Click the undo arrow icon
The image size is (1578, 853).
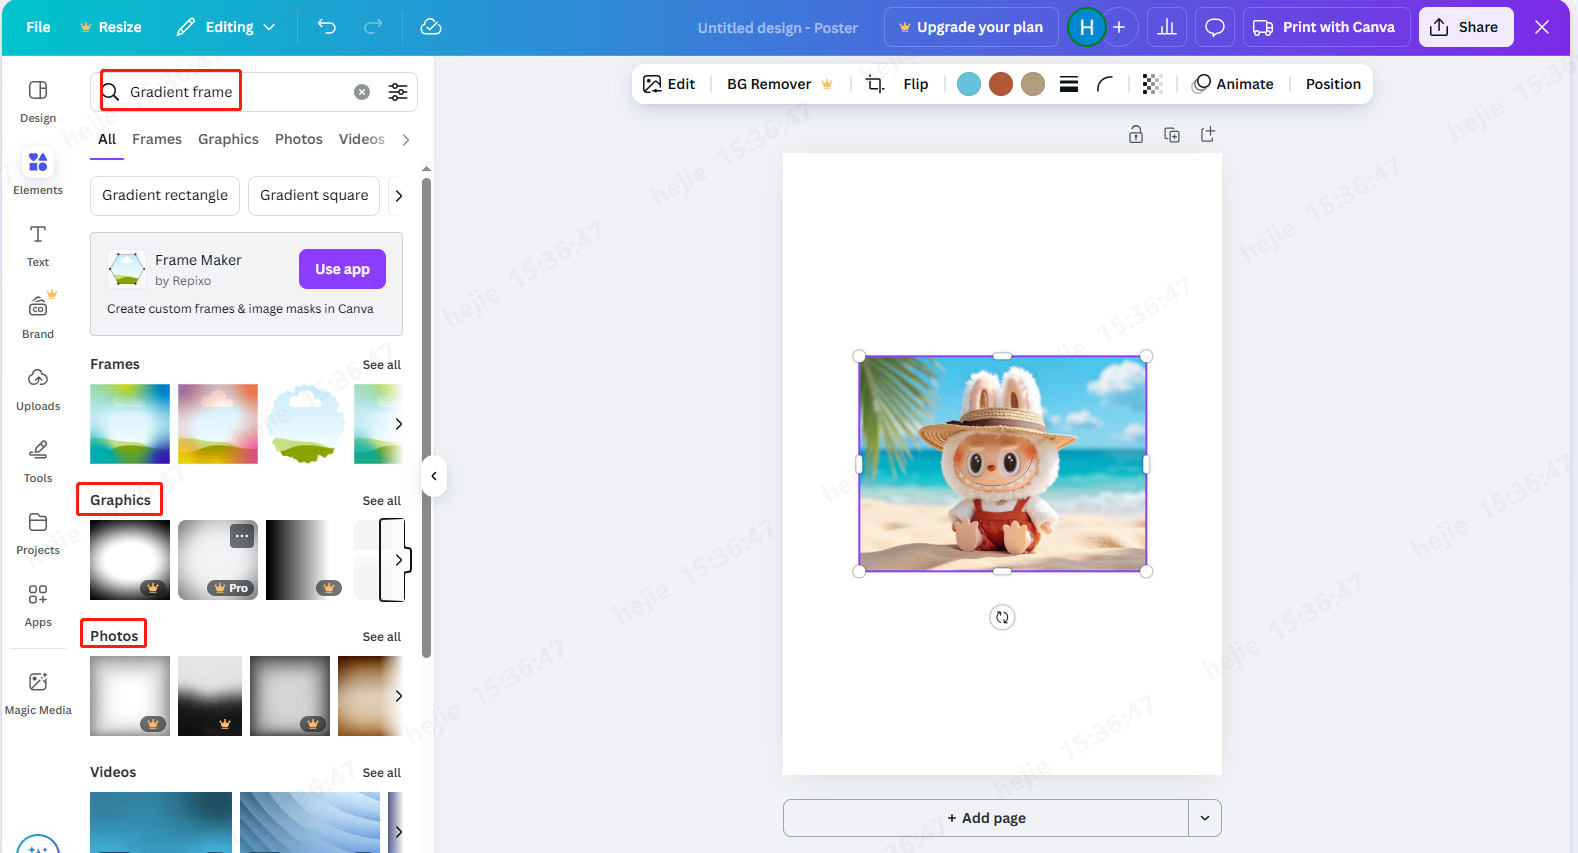[x=327, y=27]
